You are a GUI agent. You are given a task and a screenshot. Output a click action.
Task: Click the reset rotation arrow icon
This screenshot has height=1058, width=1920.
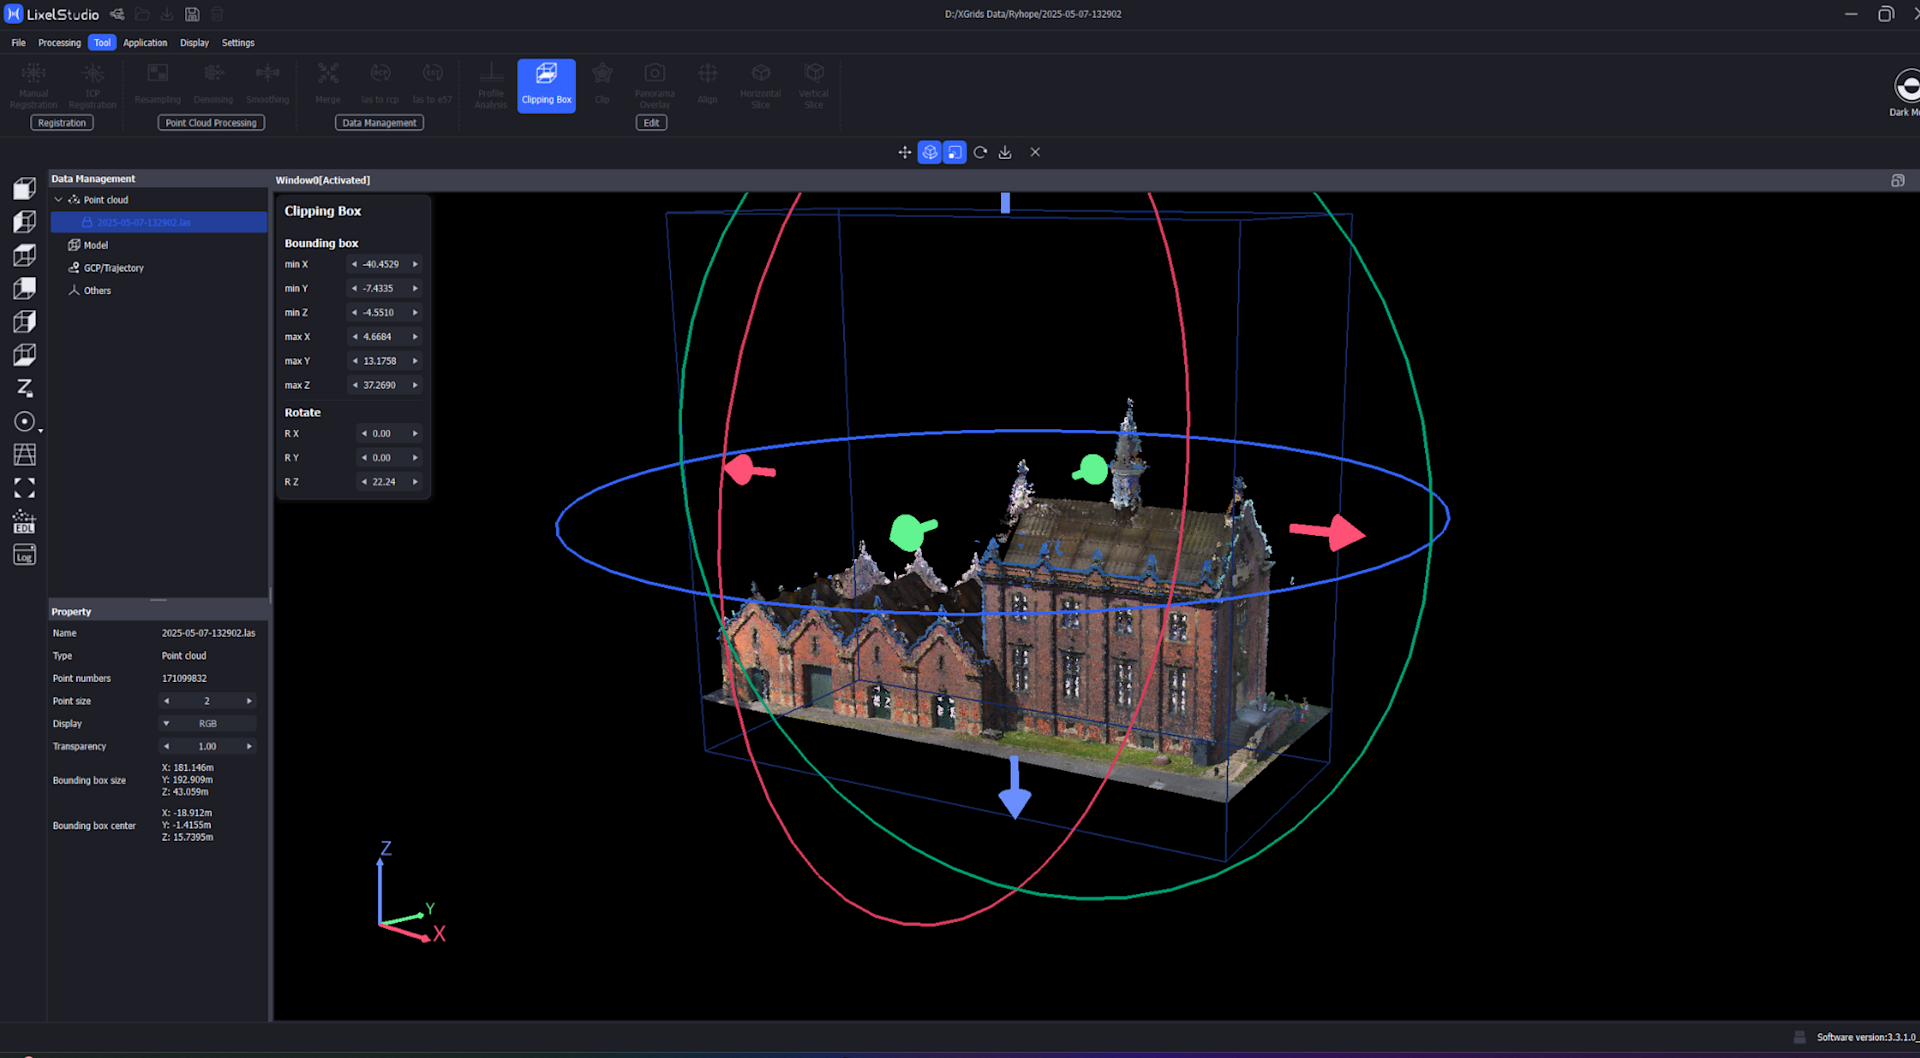(x=980, y=152)
